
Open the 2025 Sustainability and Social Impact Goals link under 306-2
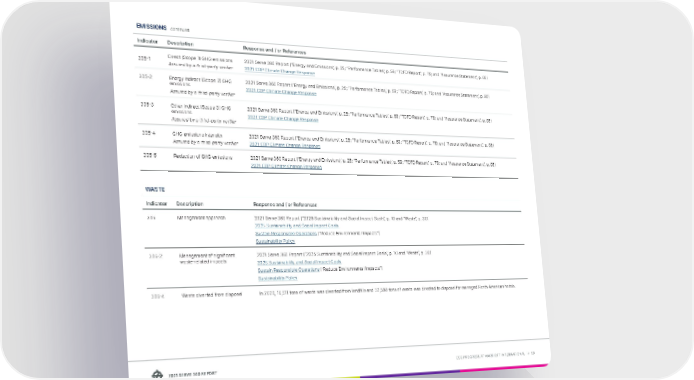click(x=299, y=262)
